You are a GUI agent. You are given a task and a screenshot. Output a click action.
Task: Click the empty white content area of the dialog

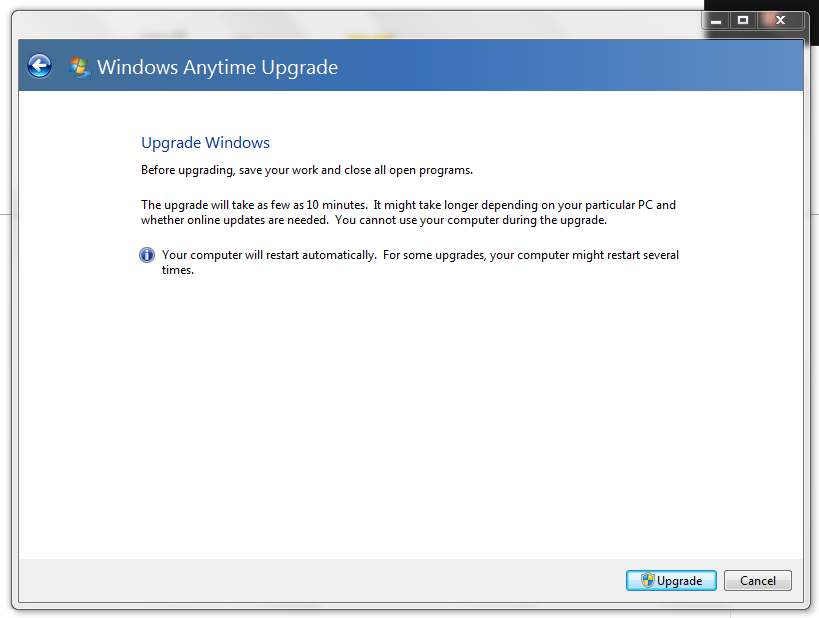(400, 420)
